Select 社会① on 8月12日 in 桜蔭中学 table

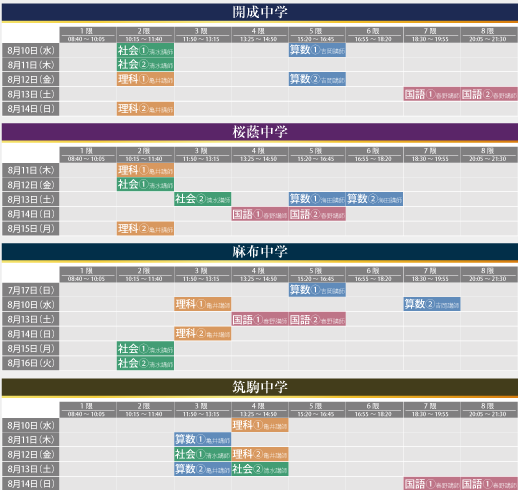tap(145, 184)
